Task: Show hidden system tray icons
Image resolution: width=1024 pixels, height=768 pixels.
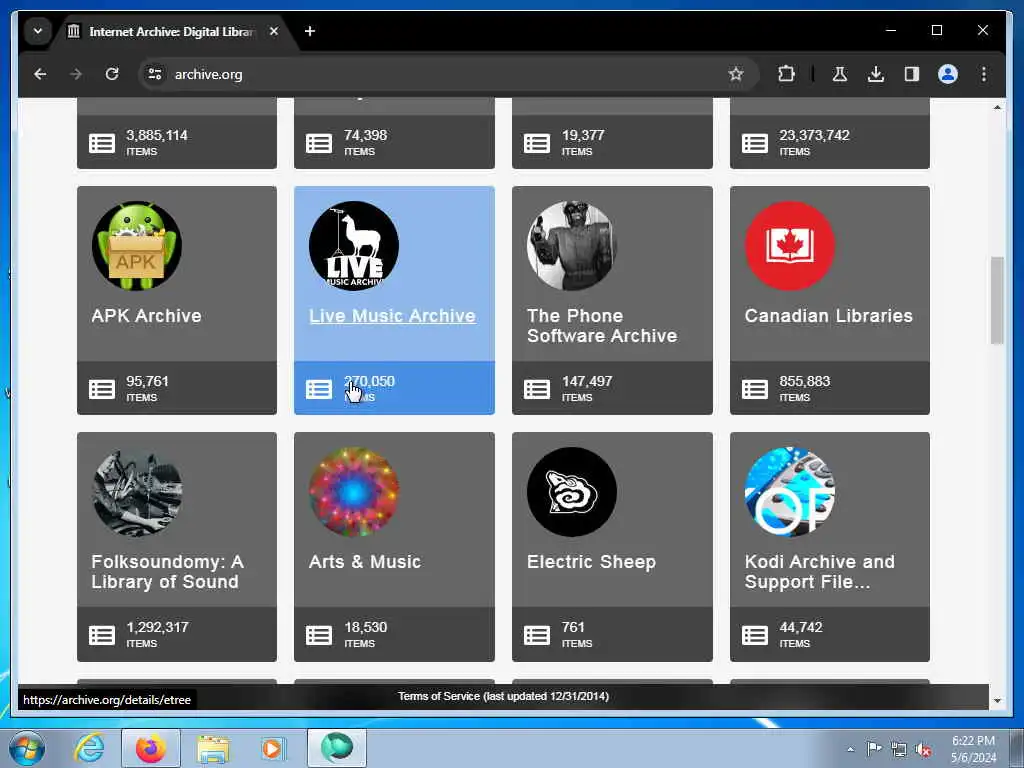Action: (850, 749)
